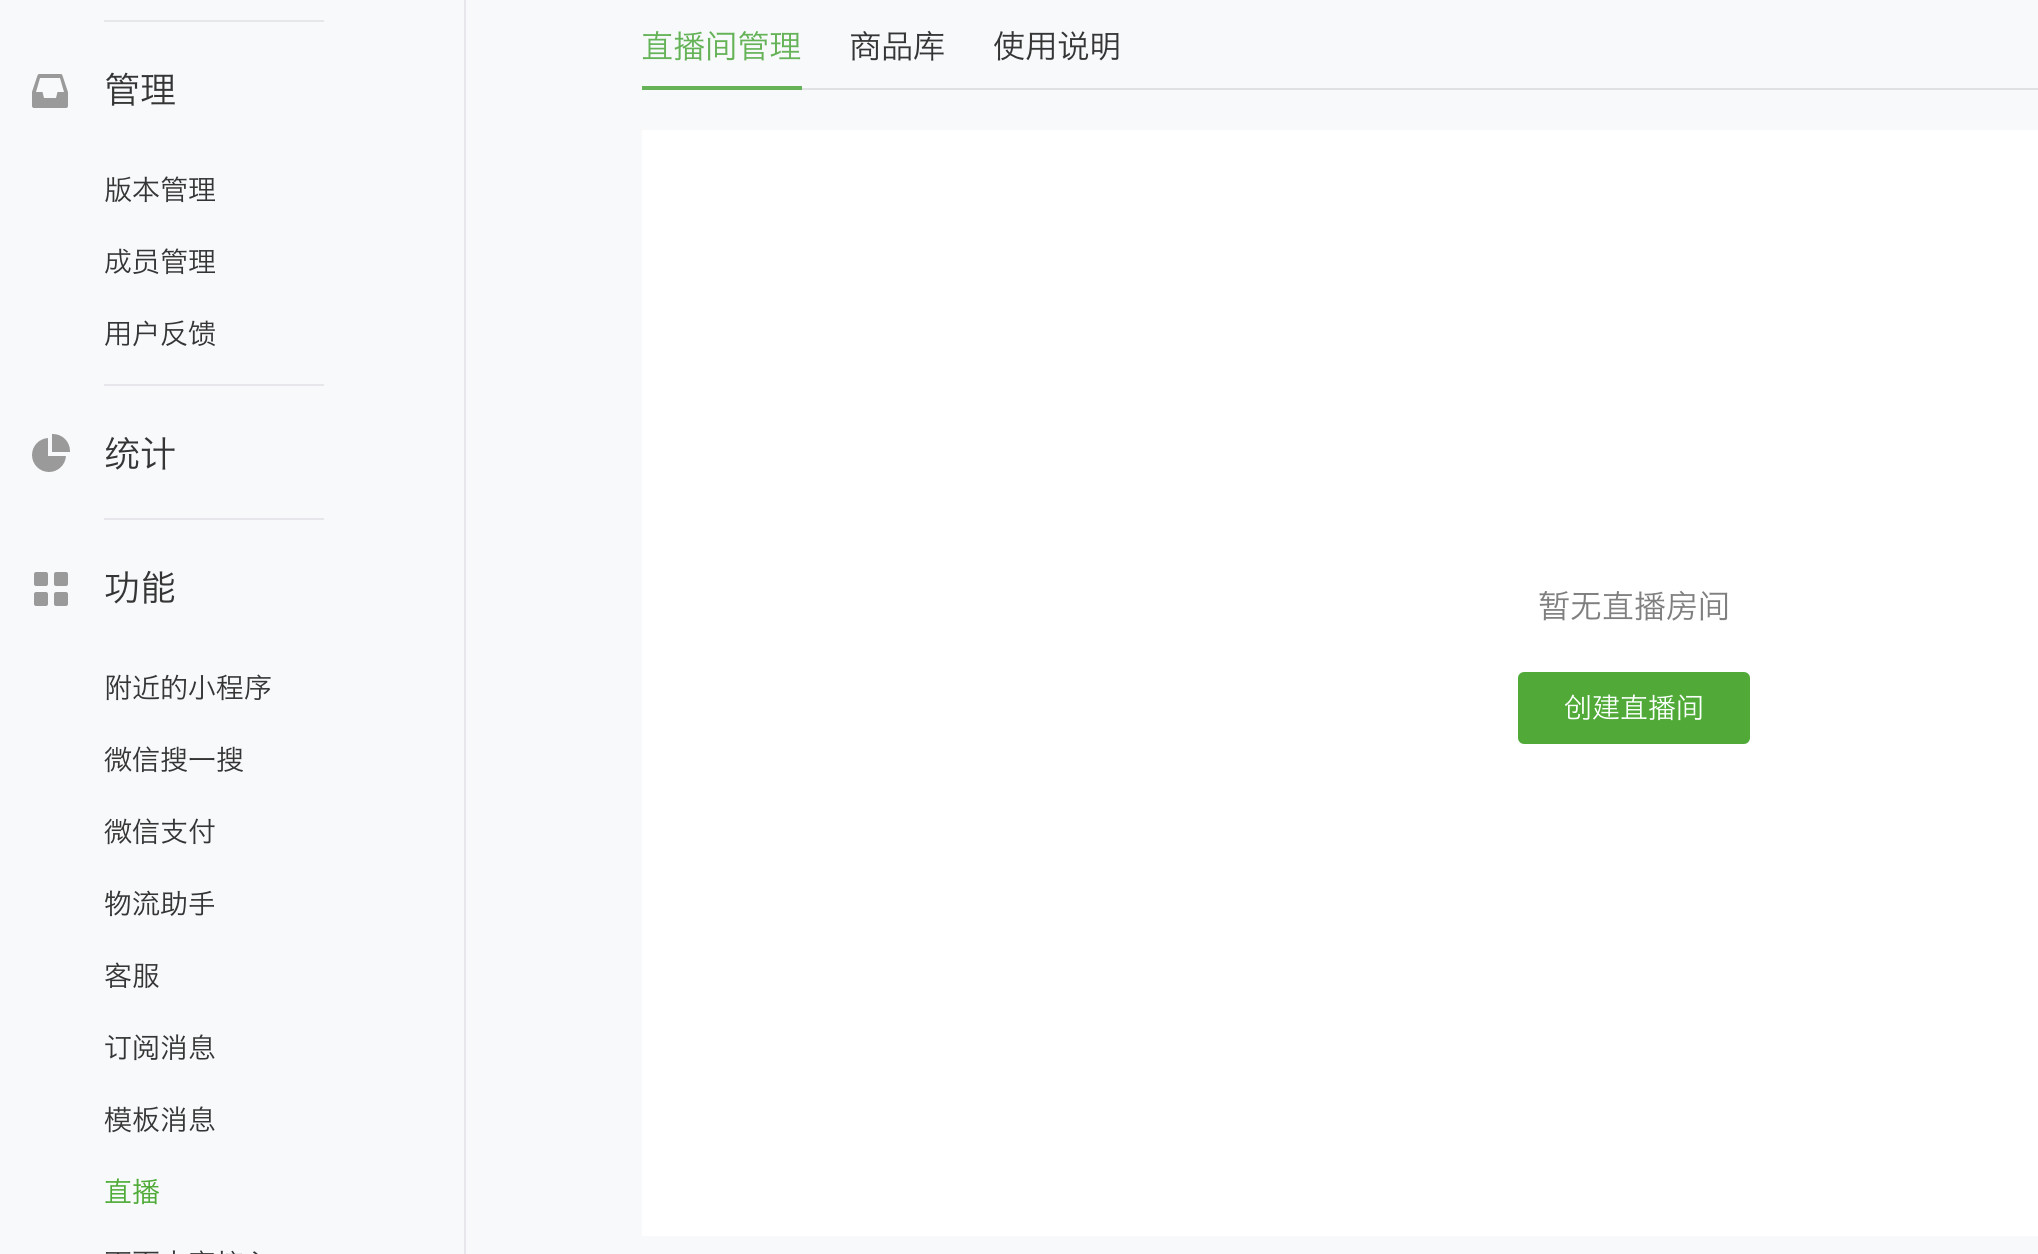Collapse the 功能 sidebar section
Viewport: 2038px width, 1254px height.
140,588
